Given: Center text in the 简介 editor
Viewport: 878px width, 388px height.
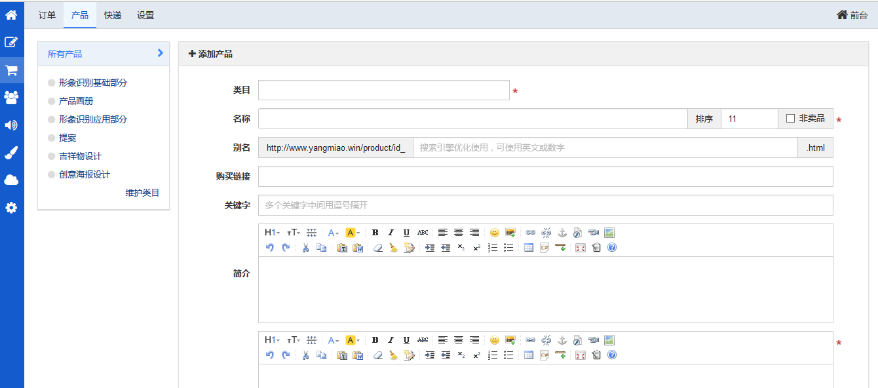Looking at the screenshot, I should (x=459, y=232).
